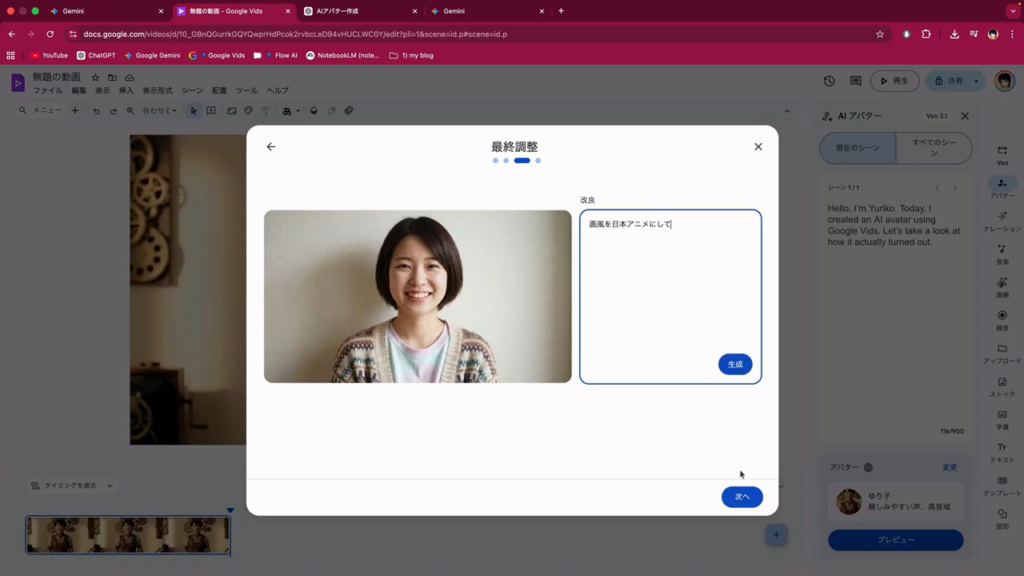The width and height of the screenshot is (1024, 576).
Task: Open the 合わせる zoom fit dropdown
Action: coord(160,111)
